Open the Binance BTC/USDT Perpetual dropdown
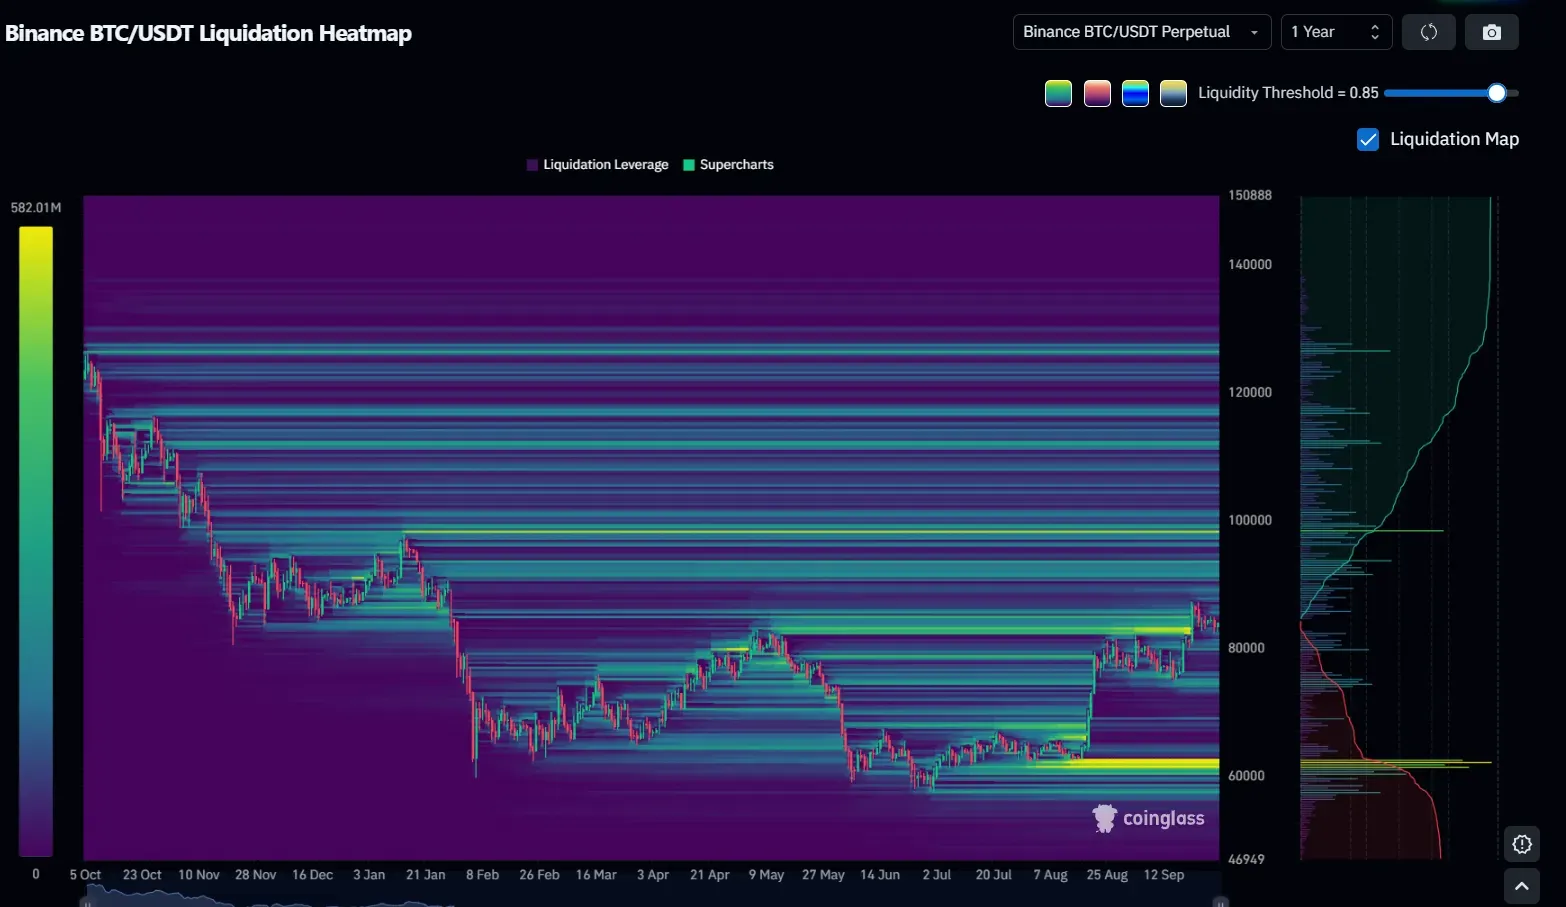The width and height of the screenshot is (1566, 907). pos(1141,32)
